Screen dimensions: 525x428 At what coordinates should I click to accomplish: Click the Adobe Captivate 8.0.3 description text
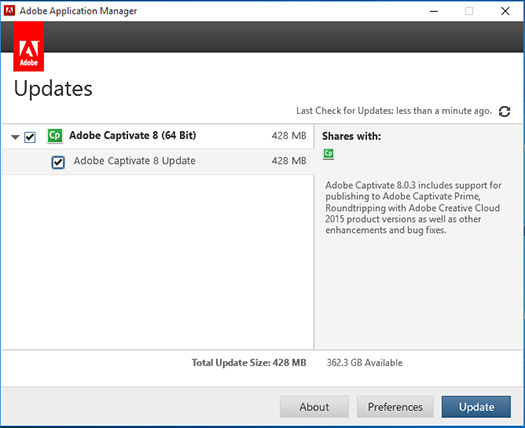click(x=413, y=208)
